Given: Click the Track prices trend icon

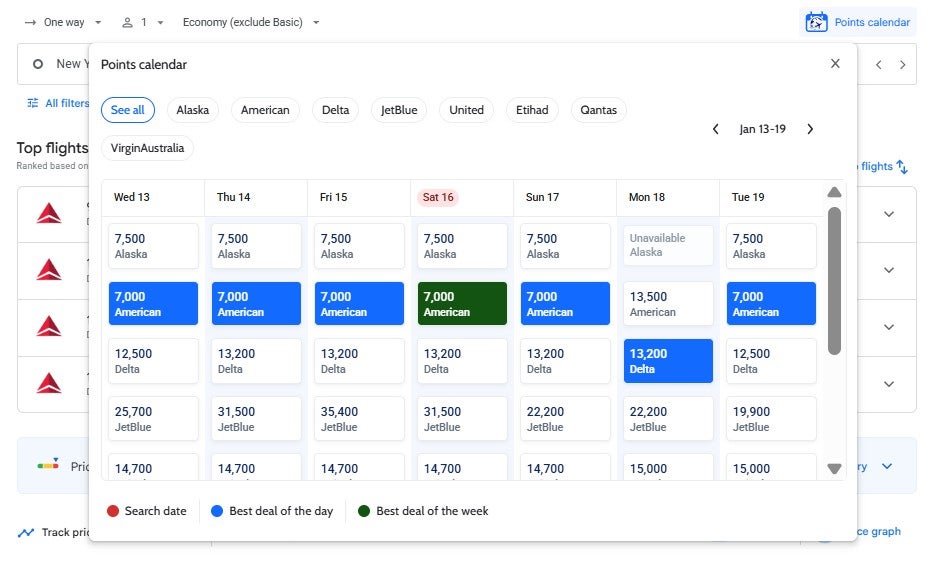Looking at the screenshot, I should point(26,533).
